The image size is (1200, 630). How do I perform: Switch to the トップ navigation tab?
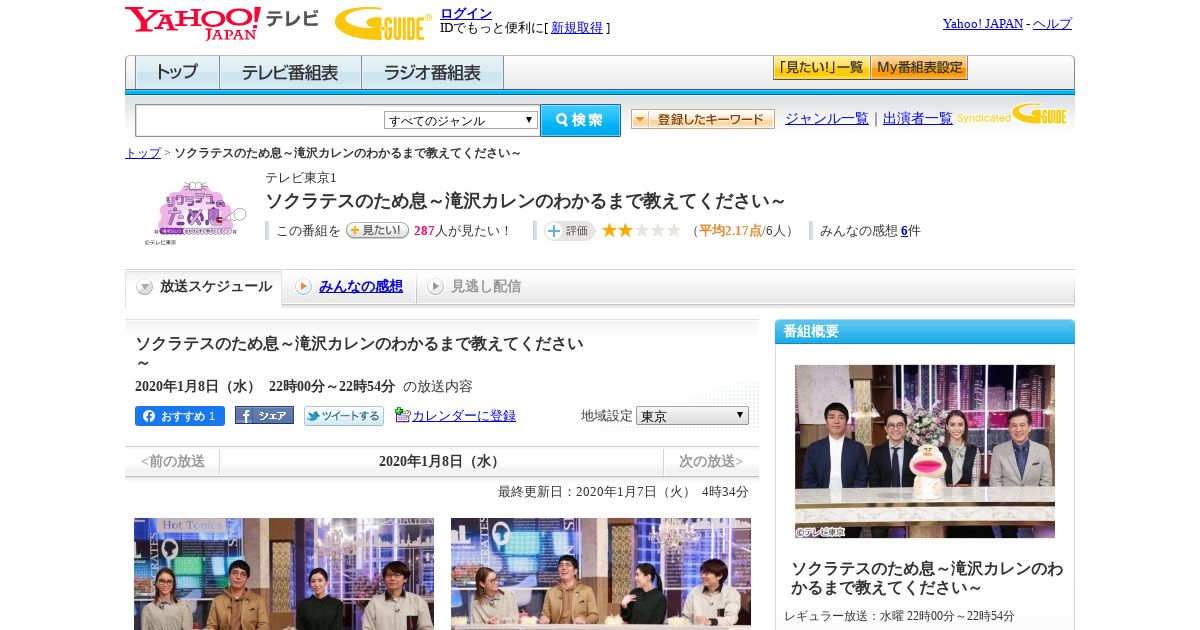(x=177, y=73)
